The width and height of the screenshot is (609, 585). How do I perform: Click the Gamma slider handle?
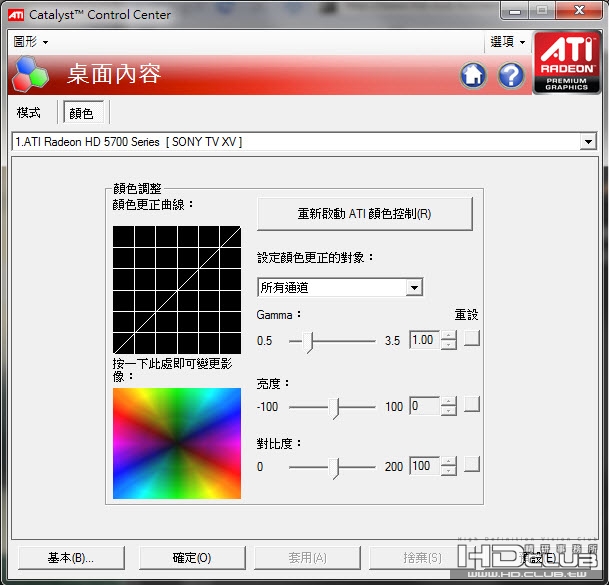click(308, 342)
